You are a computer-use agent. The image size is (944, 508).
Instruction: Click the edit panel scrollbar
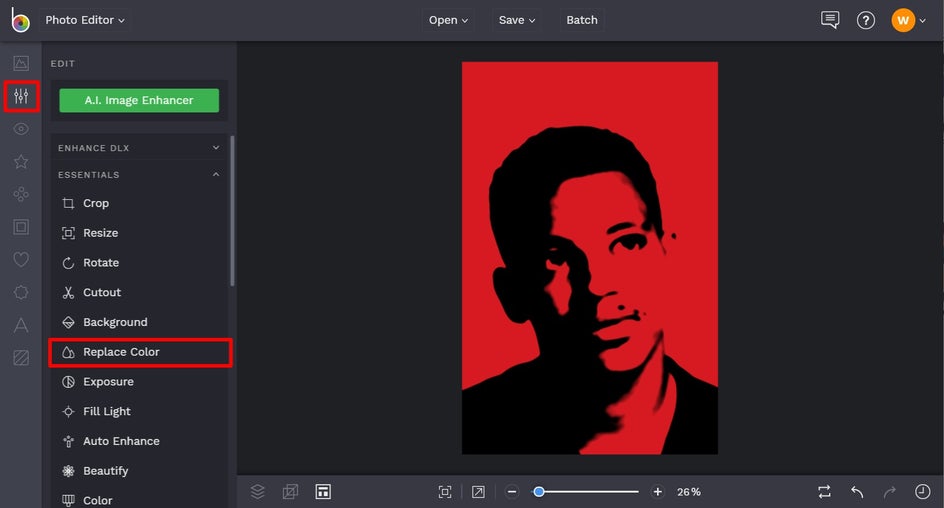click(x=232, y=211)
